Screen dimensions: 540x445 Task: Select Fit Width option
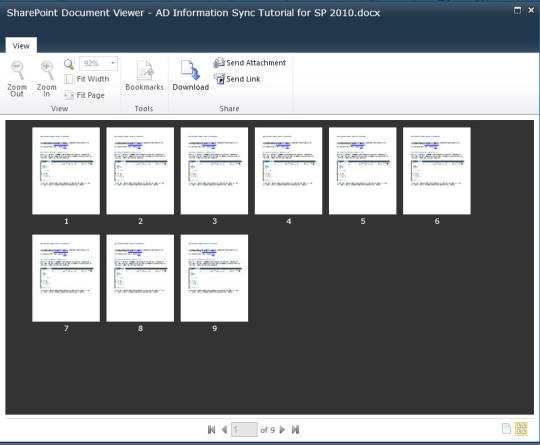87,79
